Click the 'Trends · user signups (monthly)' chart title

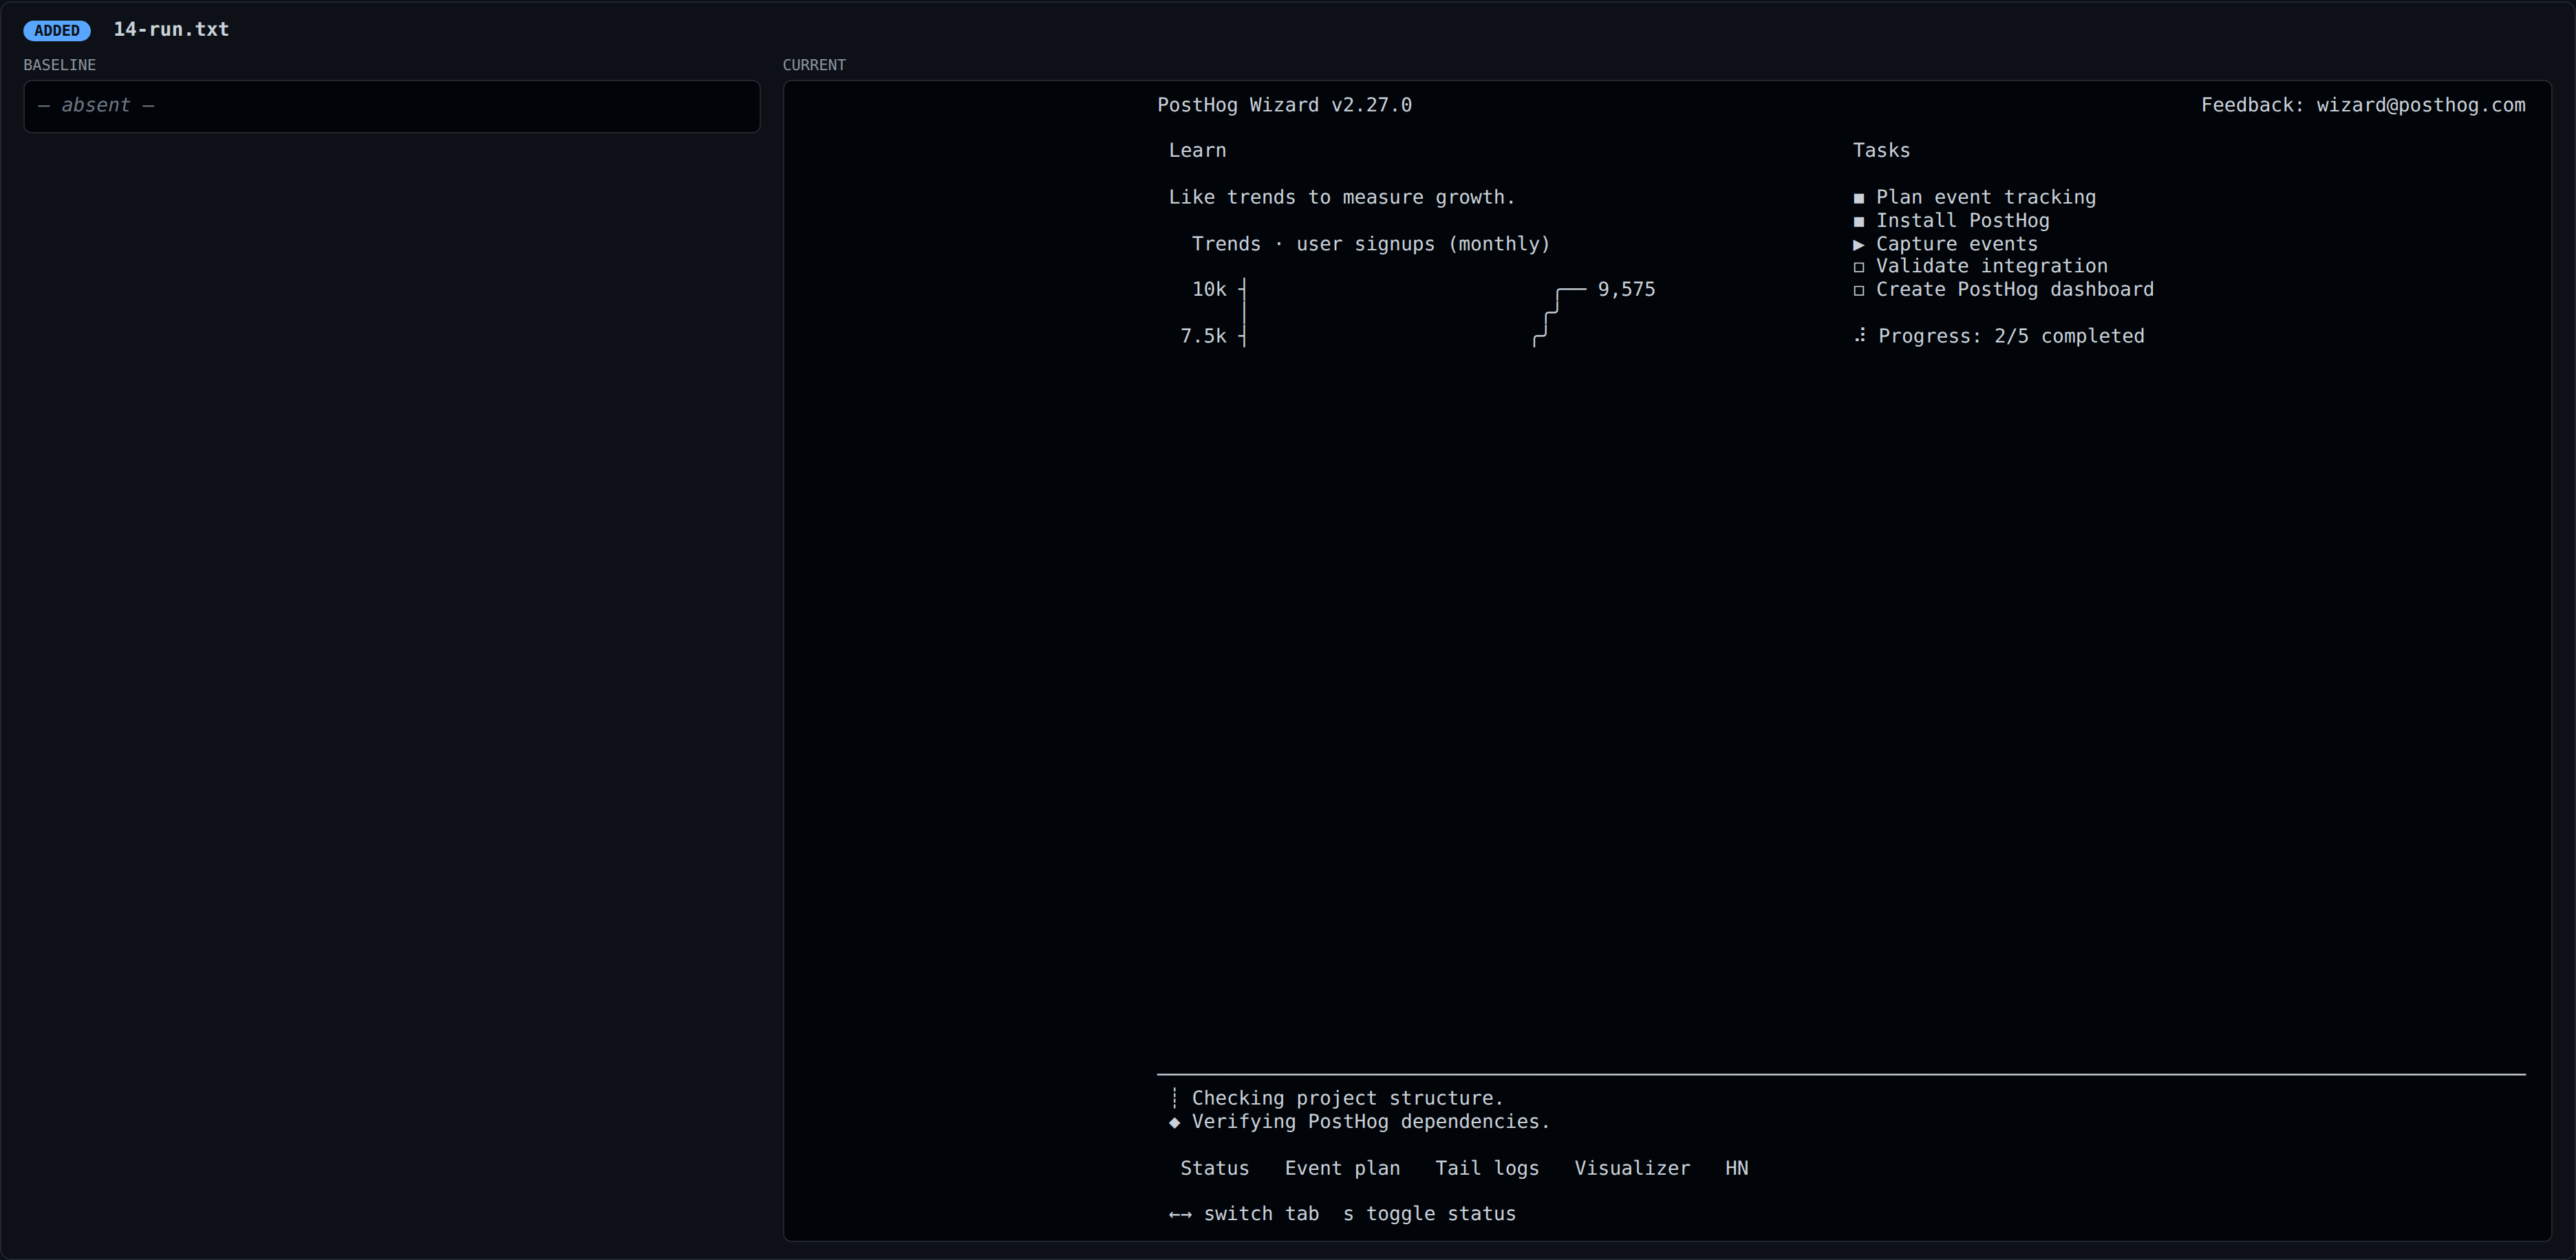point(1370,244)
